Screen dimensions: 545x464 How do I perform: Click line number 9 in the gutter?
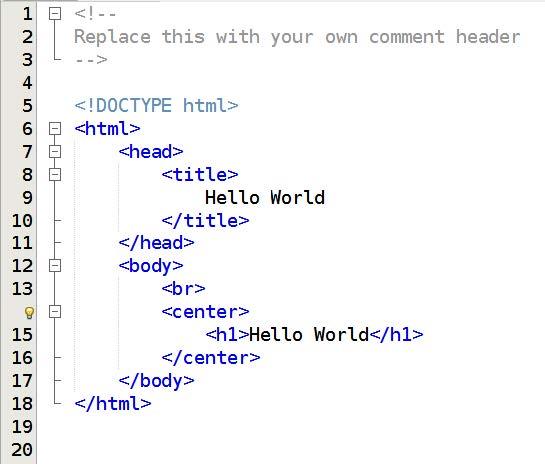pos(27,197)
